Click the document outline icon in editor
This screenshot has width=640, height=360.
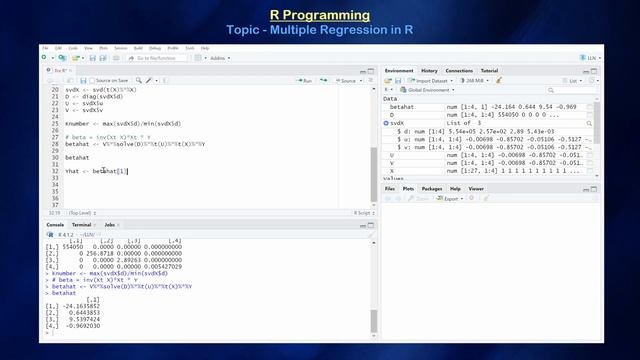[x=371, y=80]
